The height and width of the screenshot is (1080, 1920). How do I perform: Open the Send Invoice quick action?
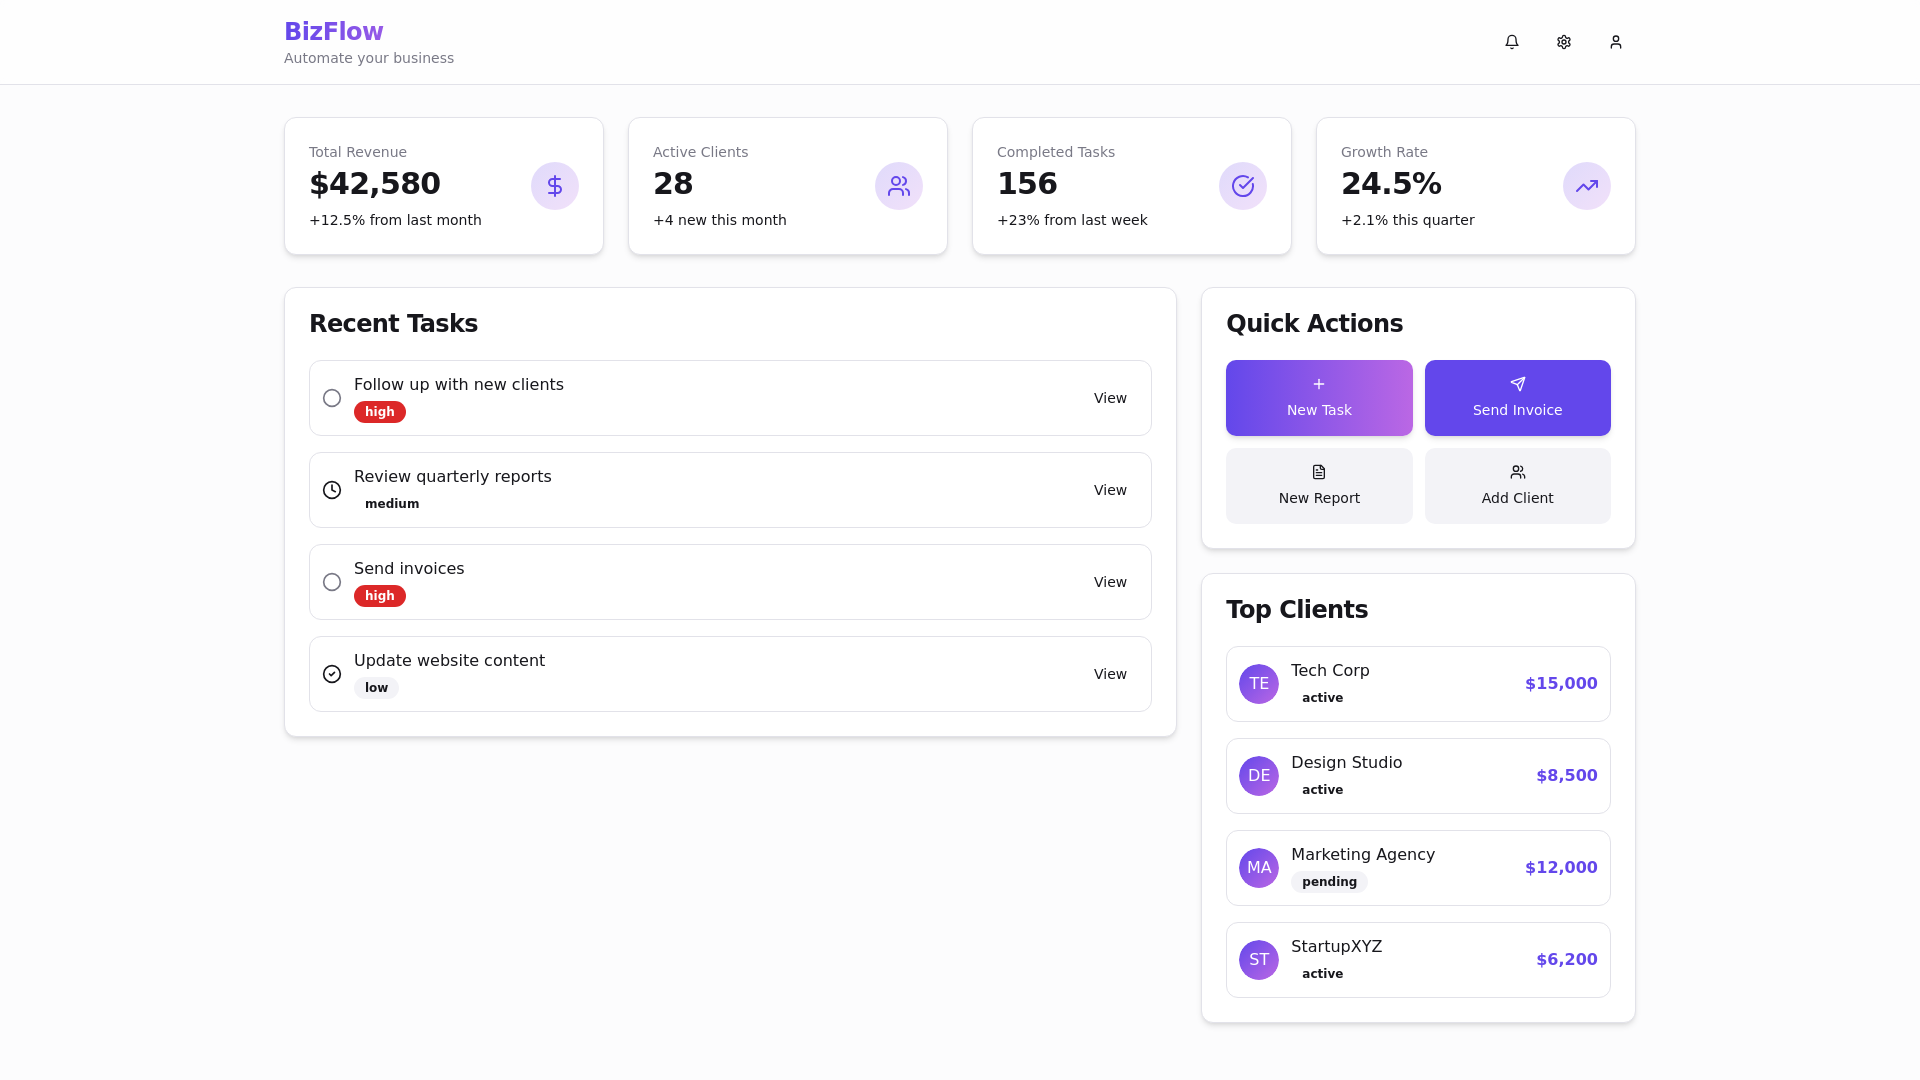click(x=1517, y=397)
